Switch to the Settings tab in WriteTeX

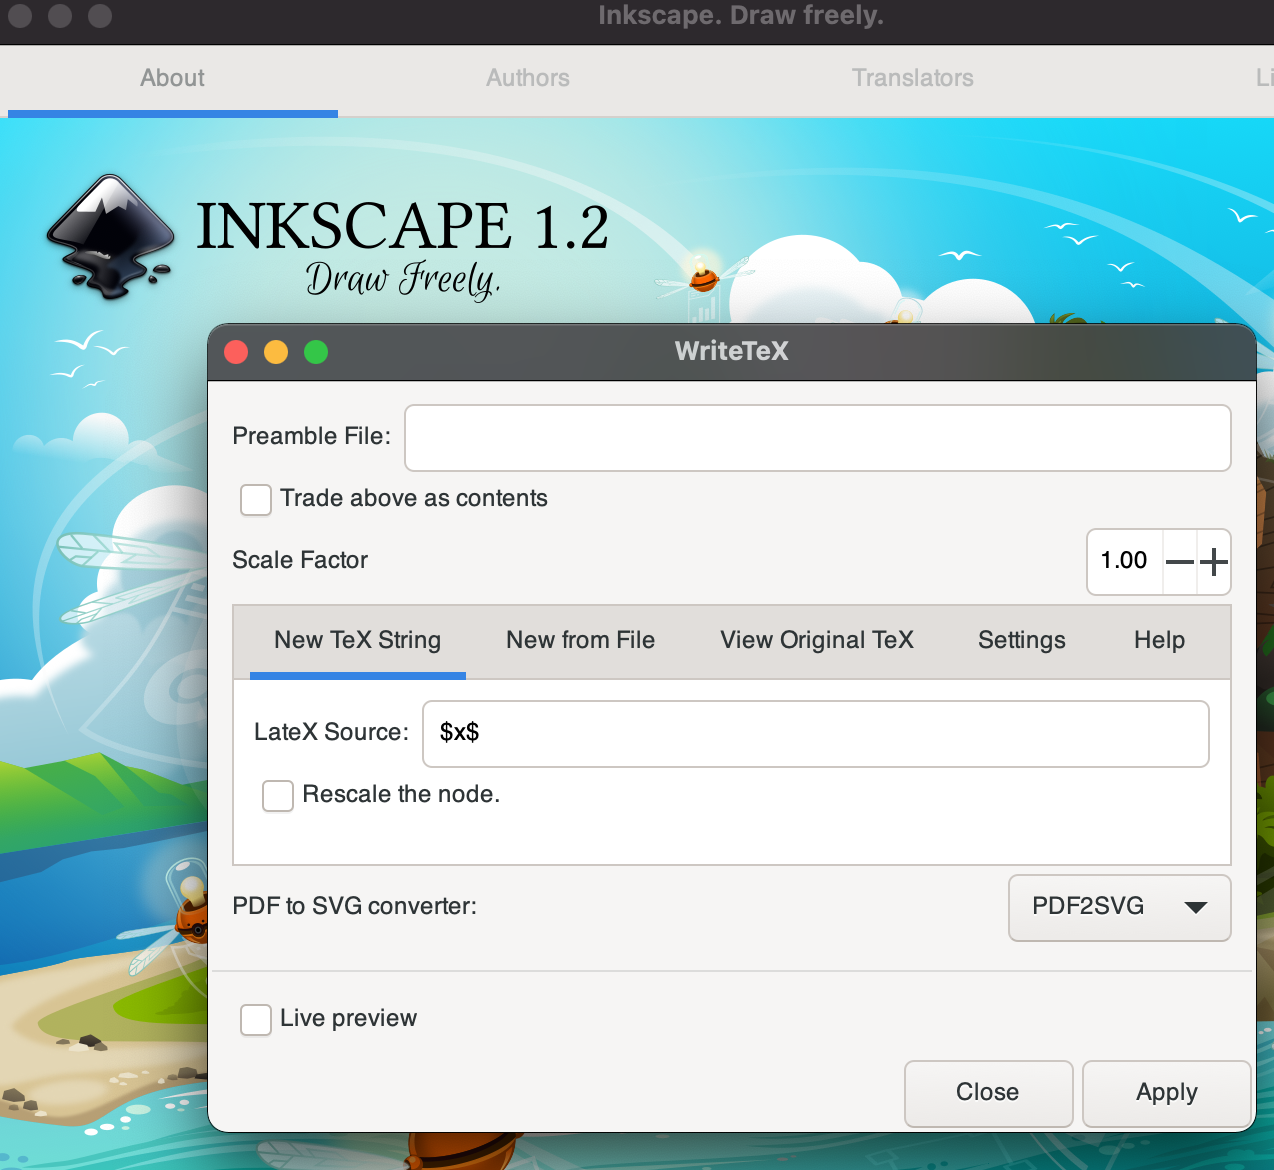[1021, 641]
